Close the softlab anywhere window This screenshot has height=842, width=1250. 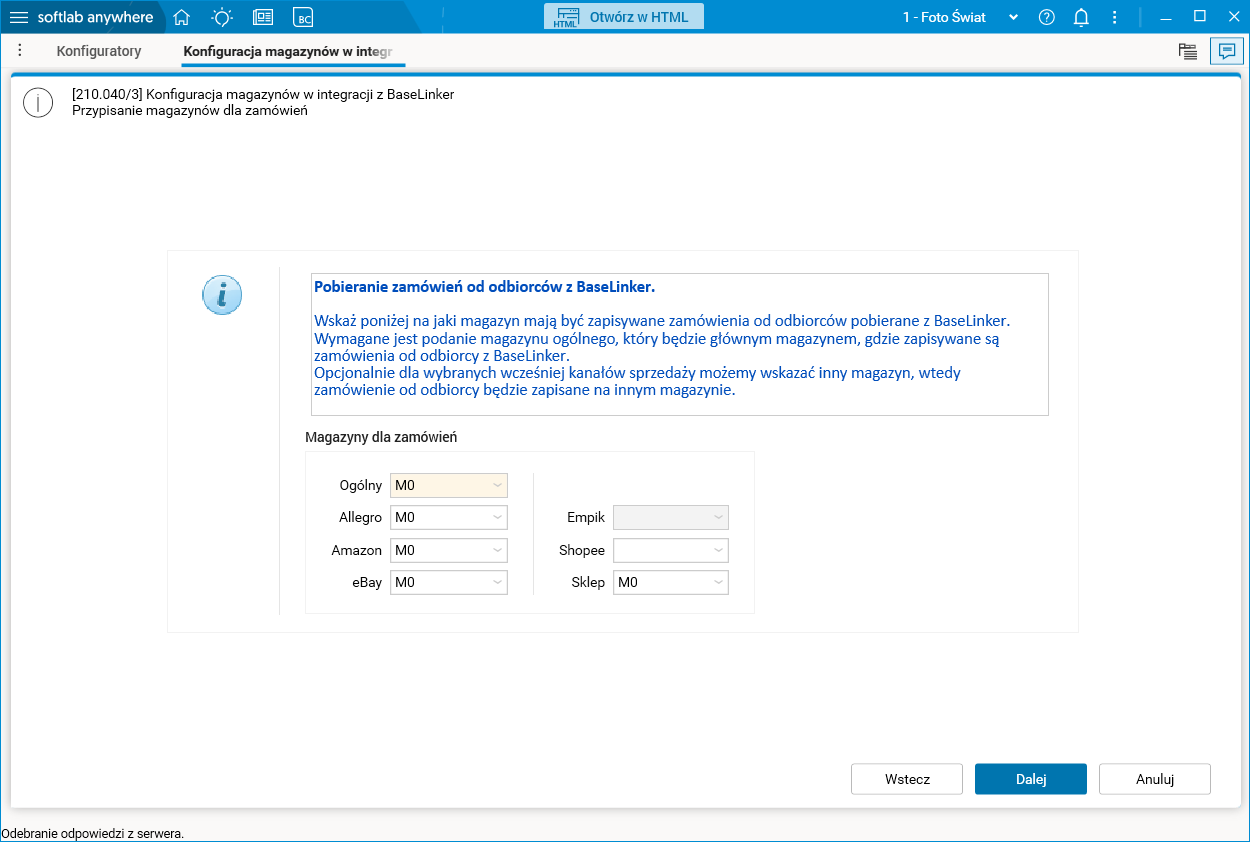coord(1232,16)
